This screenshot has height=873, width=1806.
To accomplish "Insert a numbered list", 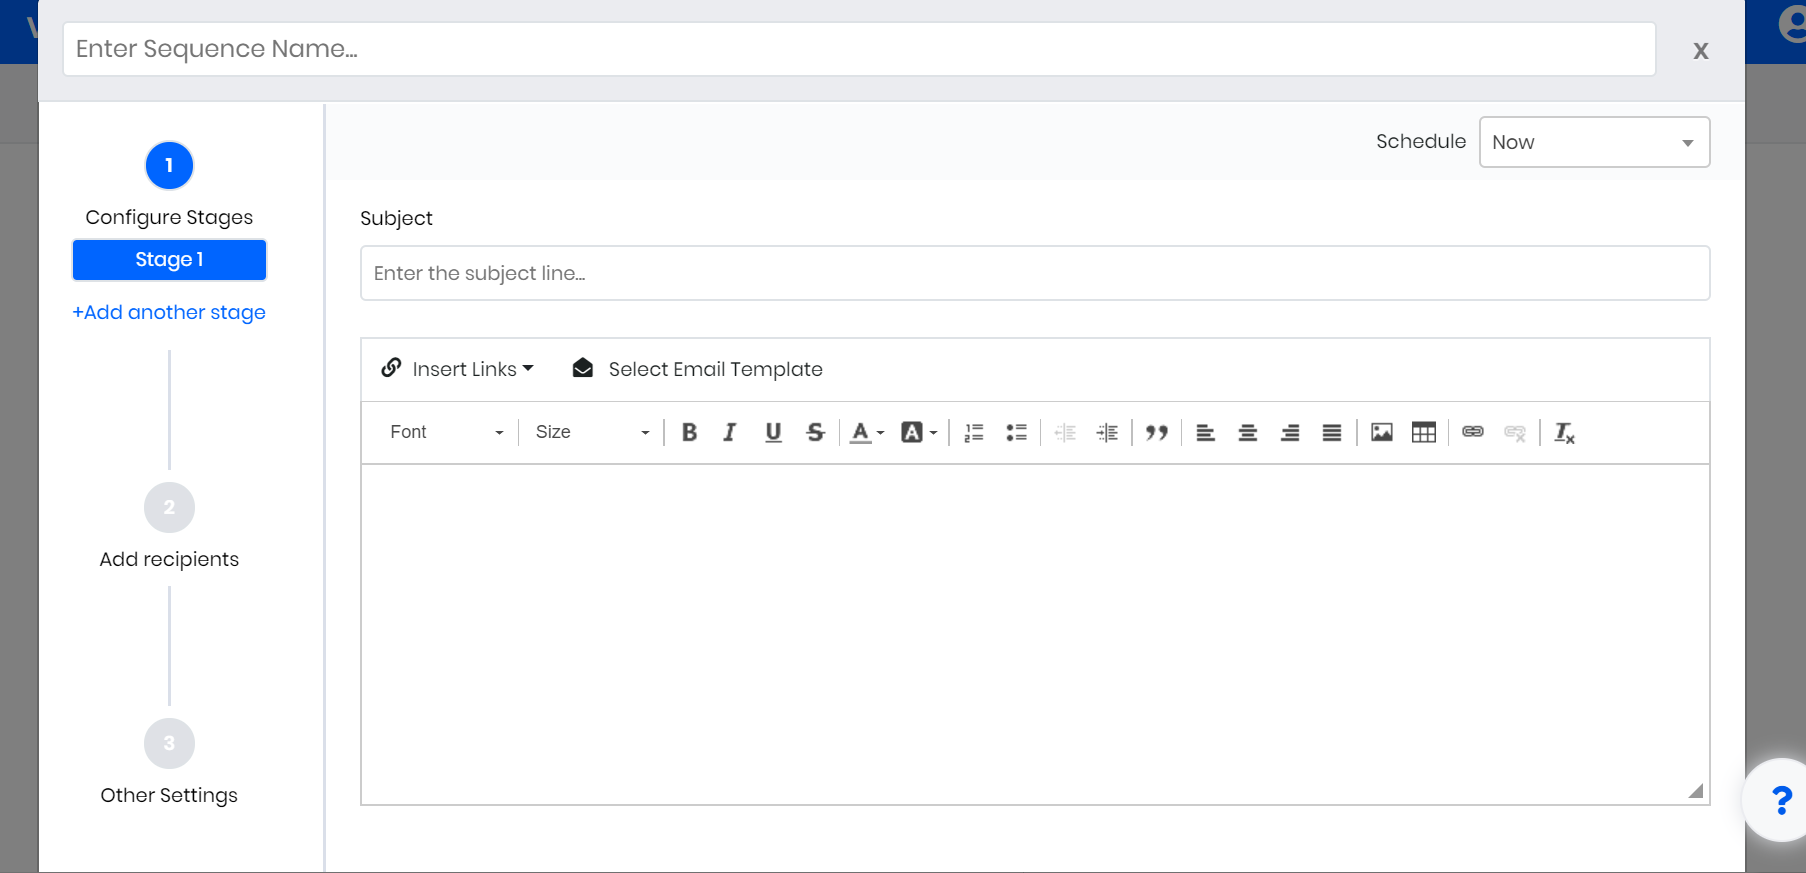I will tap(974, 432).
